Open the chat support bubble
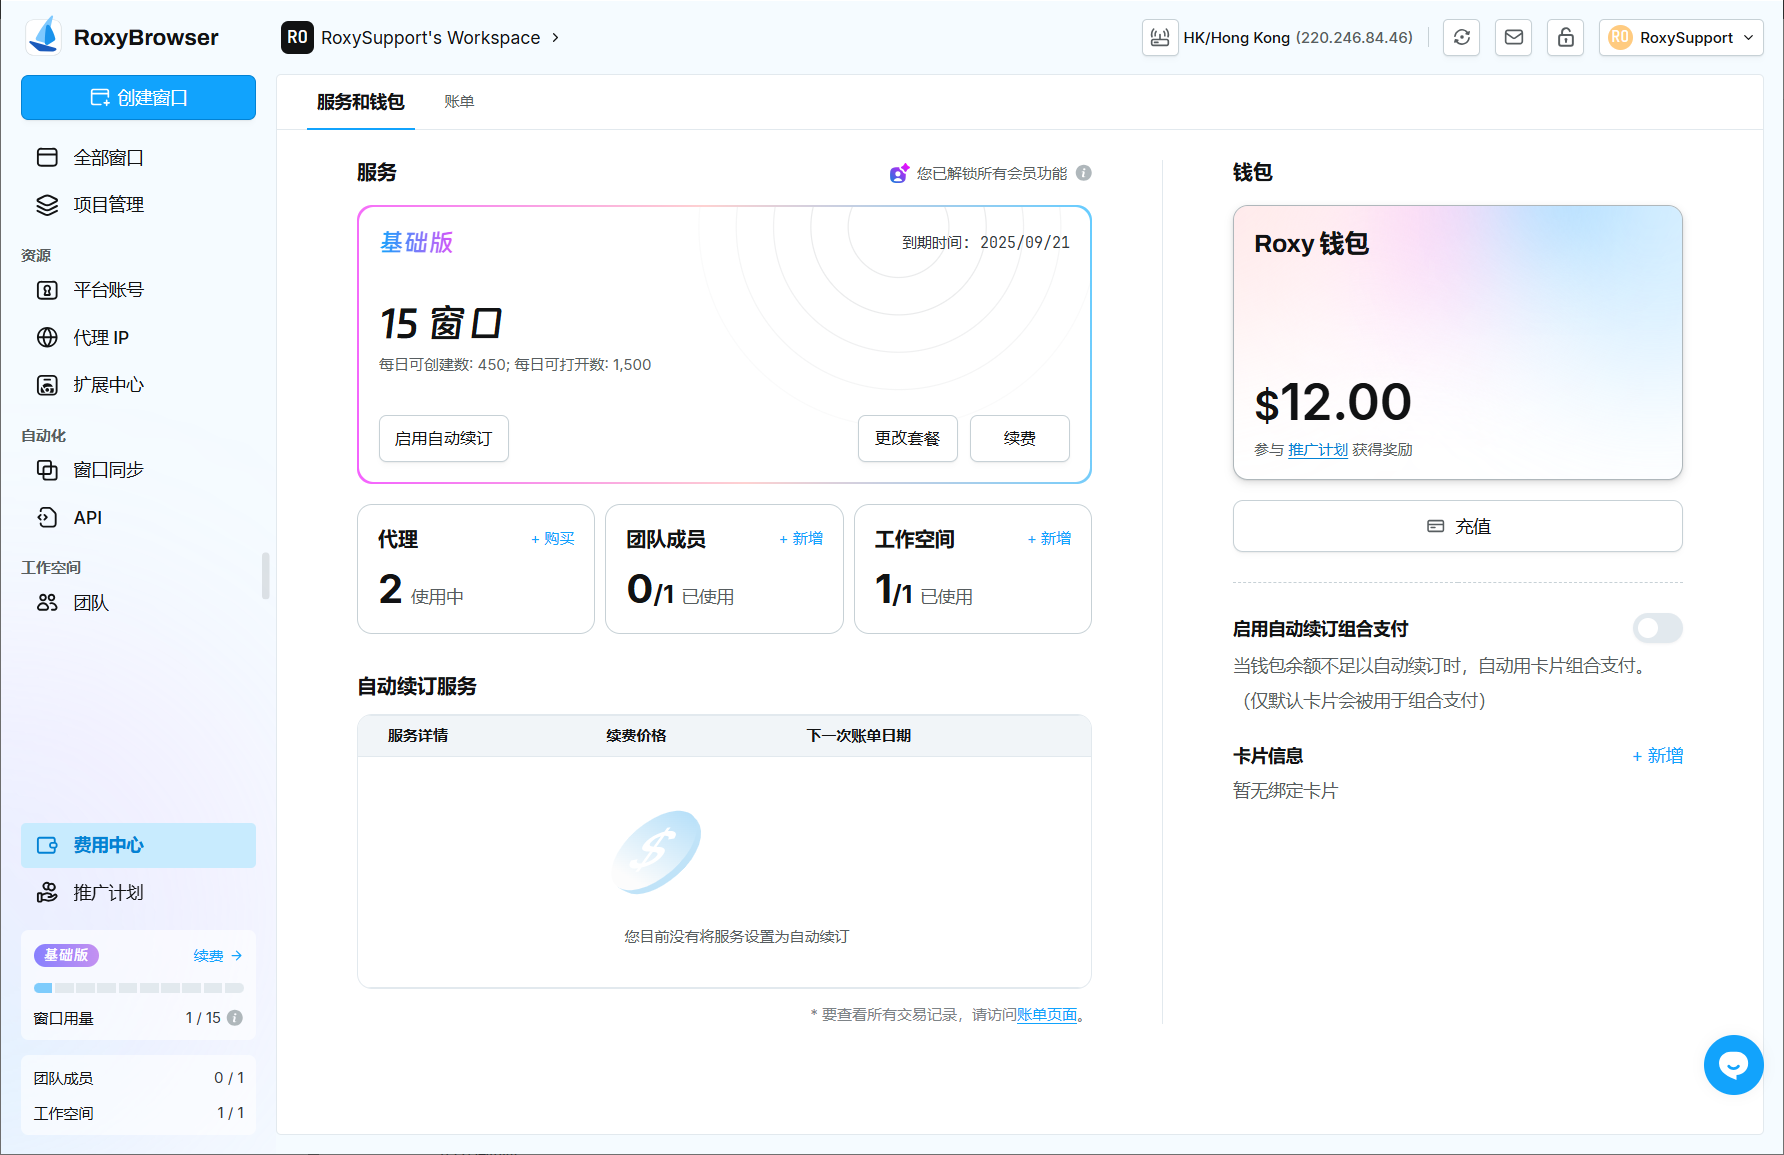Viewport: 1784px width, 1155px height. (1733, 1065)
